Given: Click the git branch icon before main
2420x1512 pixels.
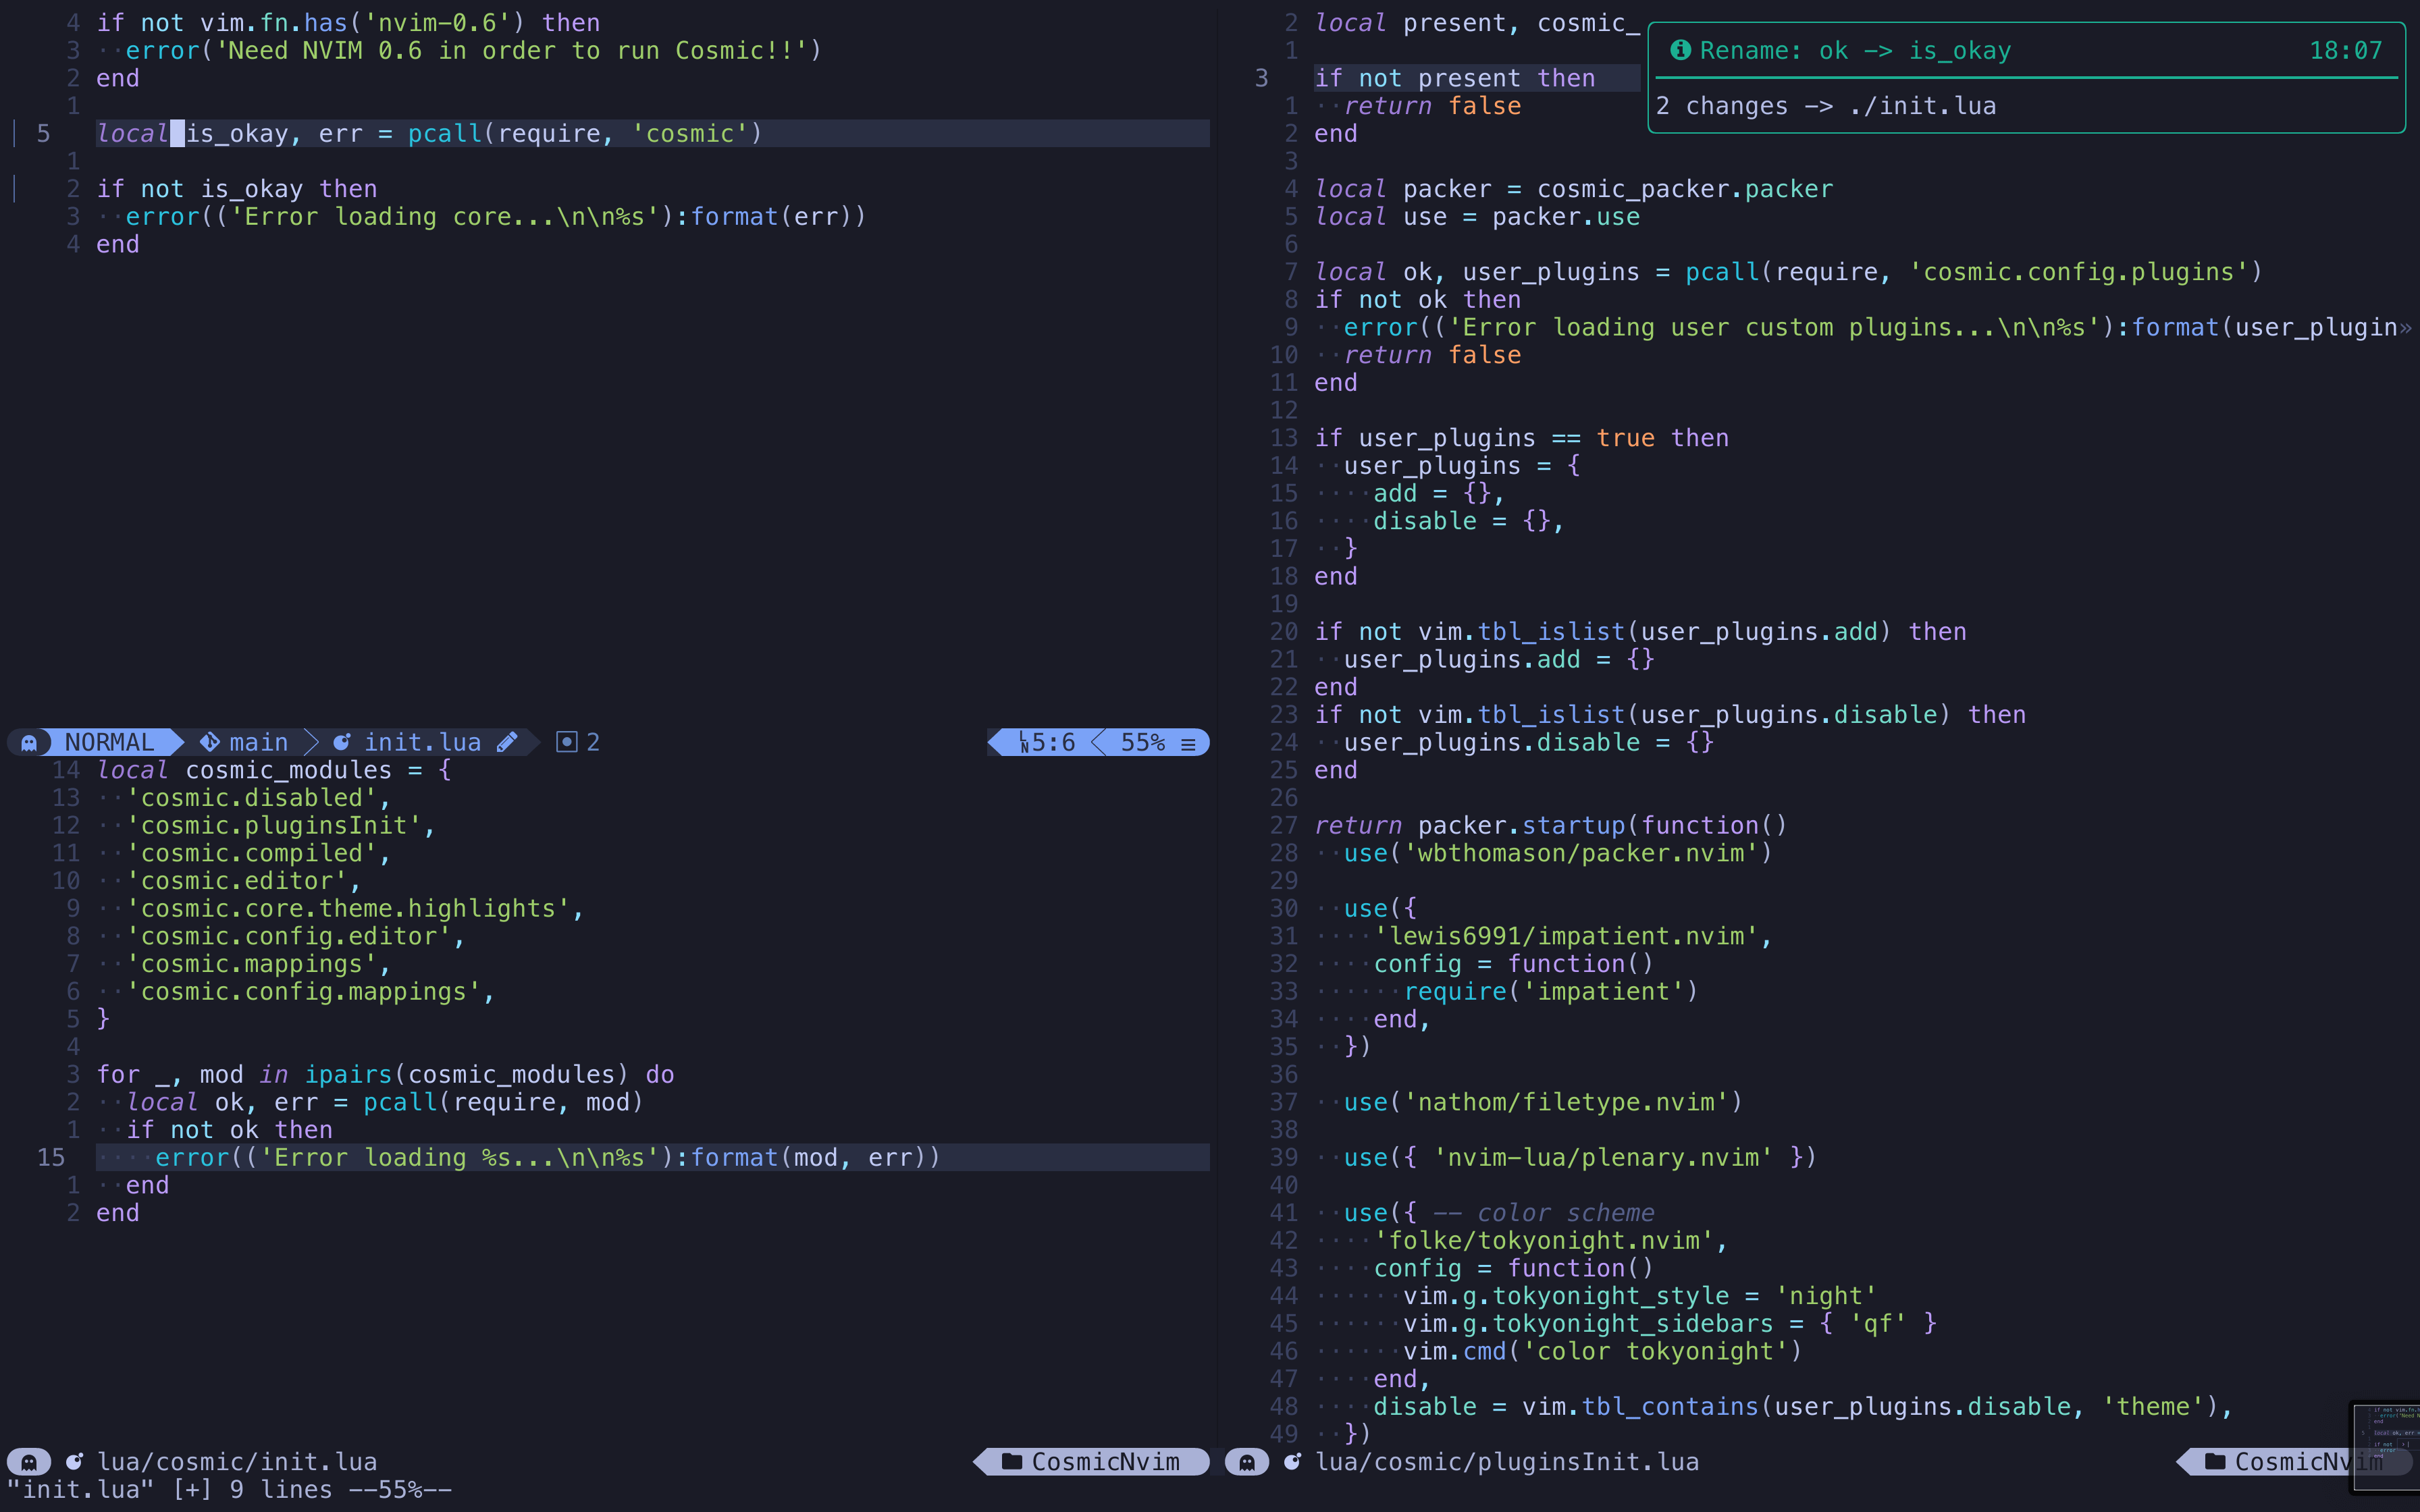Looking at the screenshot, I should (x=210, y=742).
